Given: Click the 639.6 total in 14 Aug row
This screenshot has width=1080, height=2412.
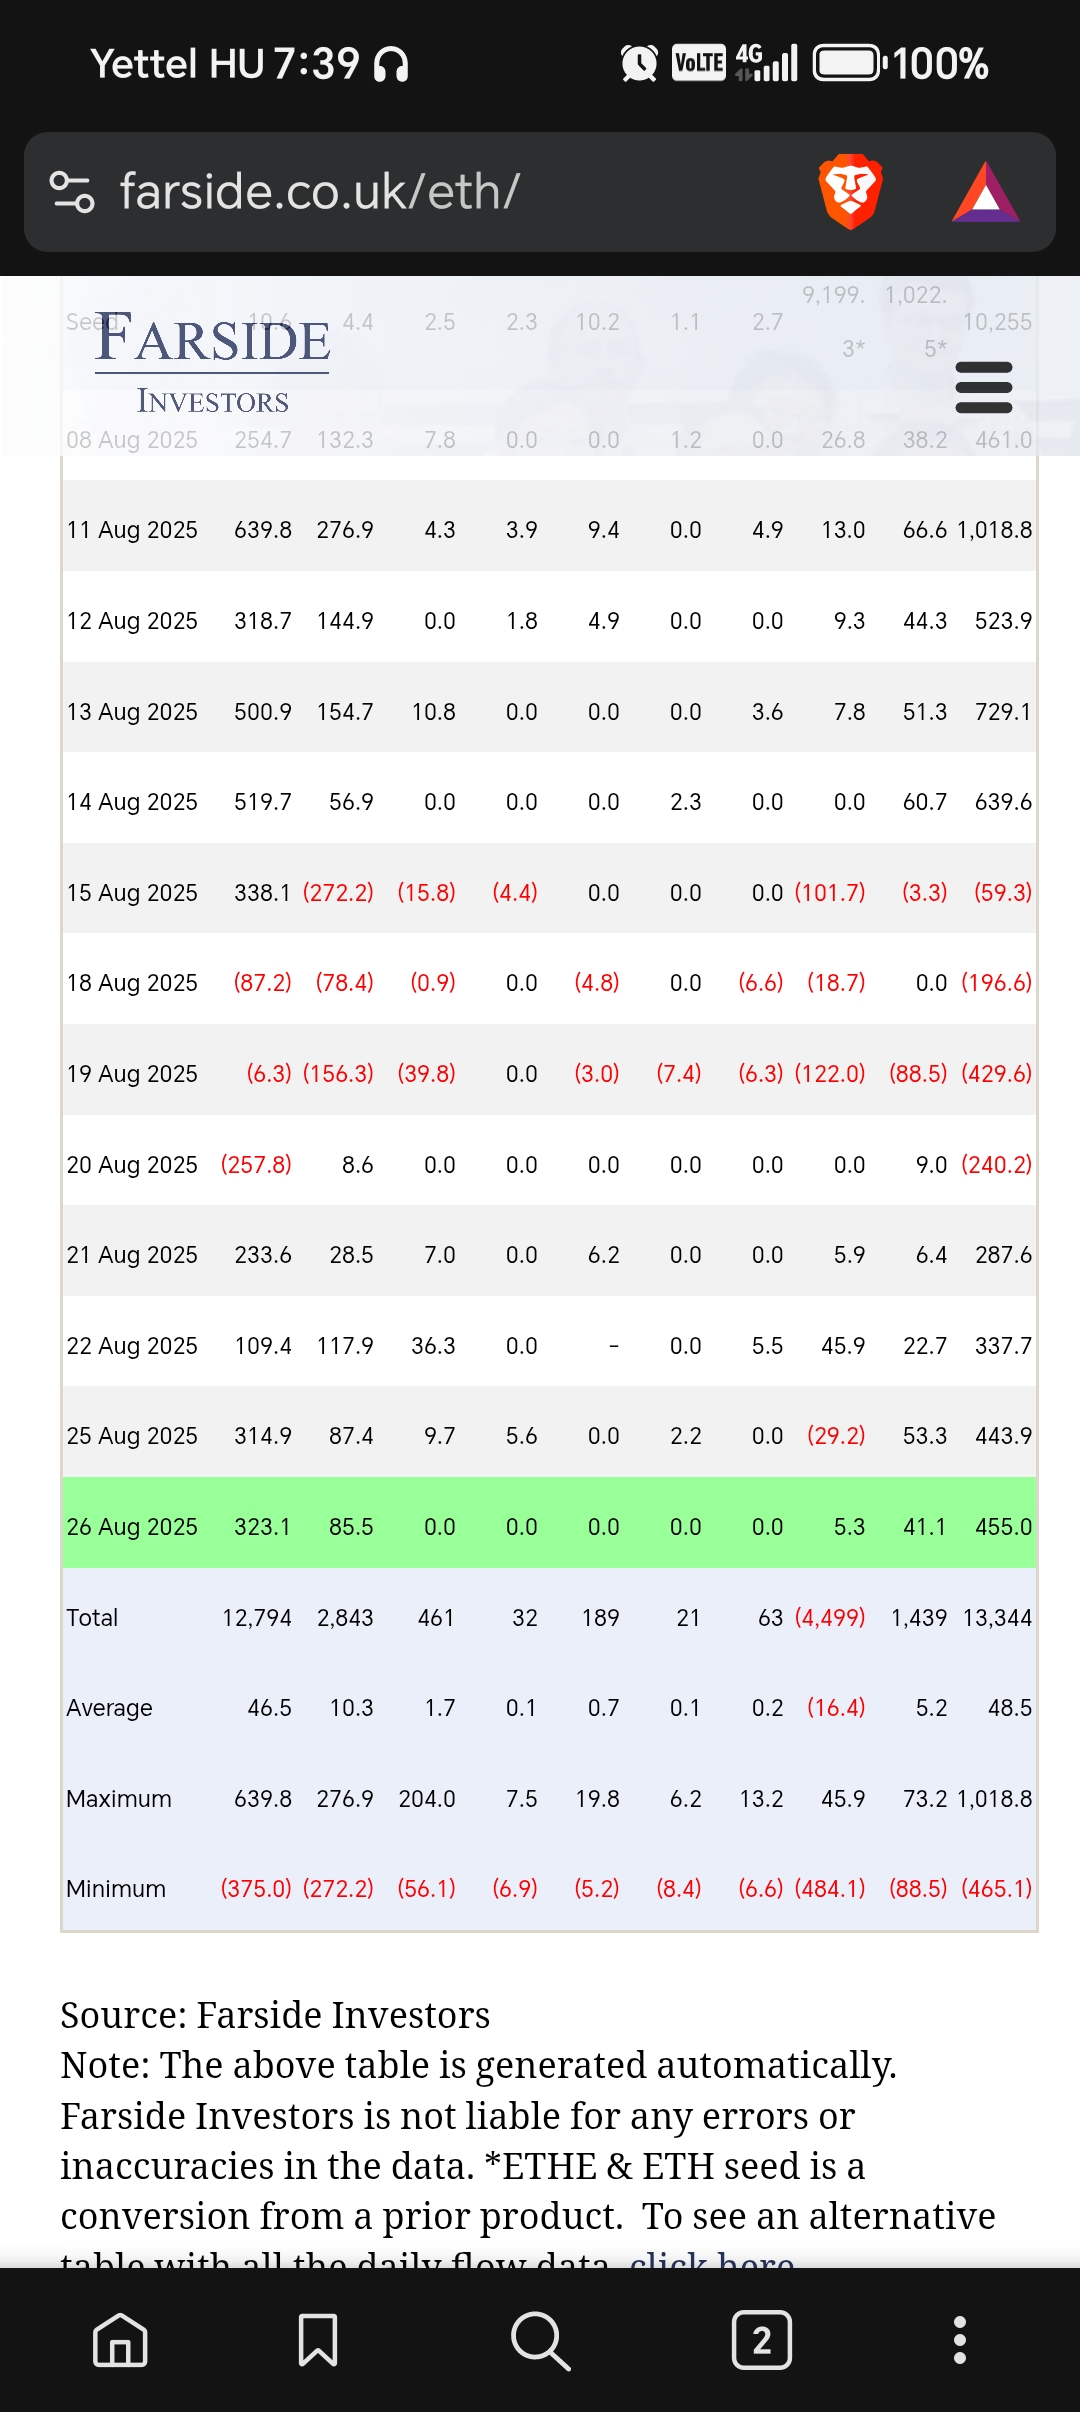Looking at the screenshot, I should (x=1003, y=802).
